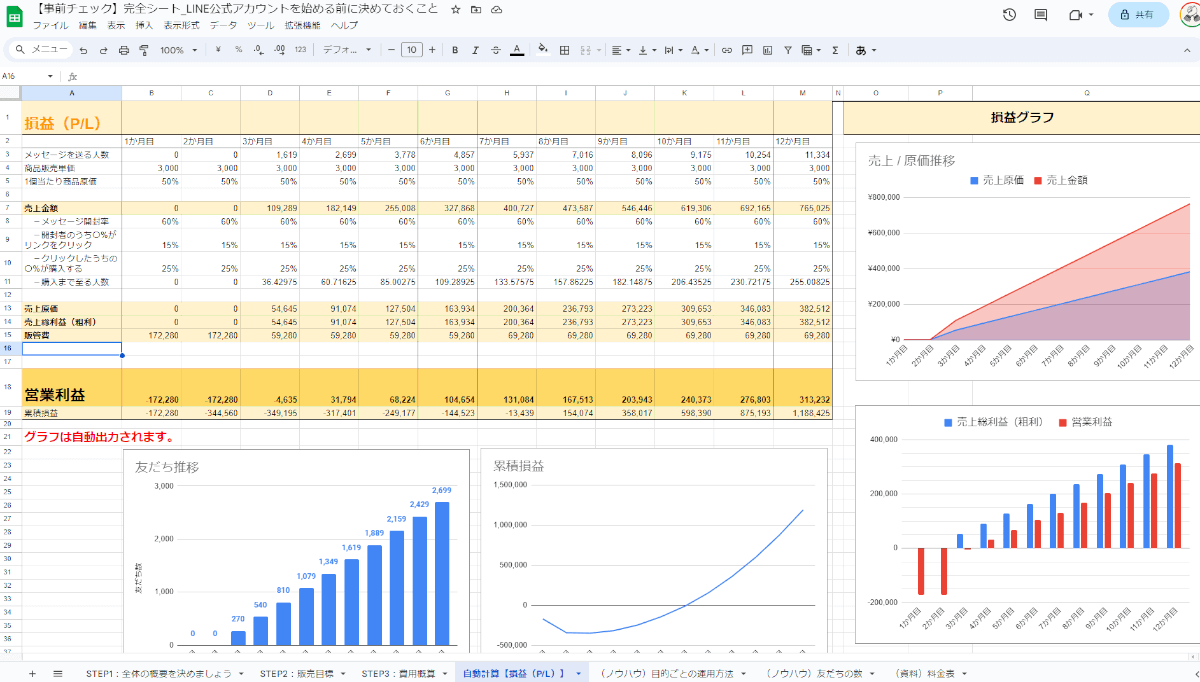The image size is (1200, 682).
Task: Switch to the STEP2：販売目標 sheet tab
Action: [297, 674]
